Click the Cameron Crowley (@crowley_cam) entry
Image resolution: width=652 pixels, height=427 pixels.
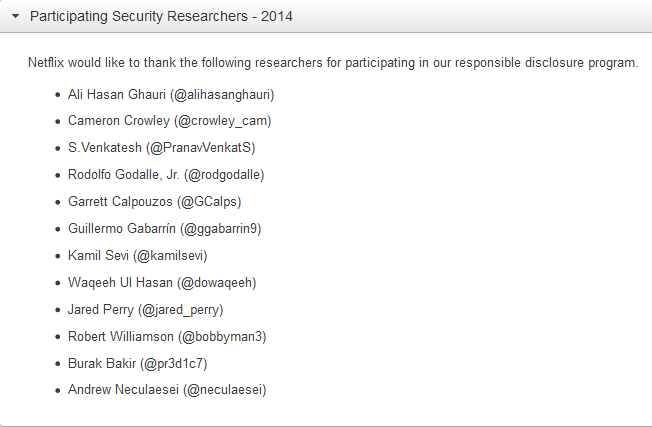[170, 121]
